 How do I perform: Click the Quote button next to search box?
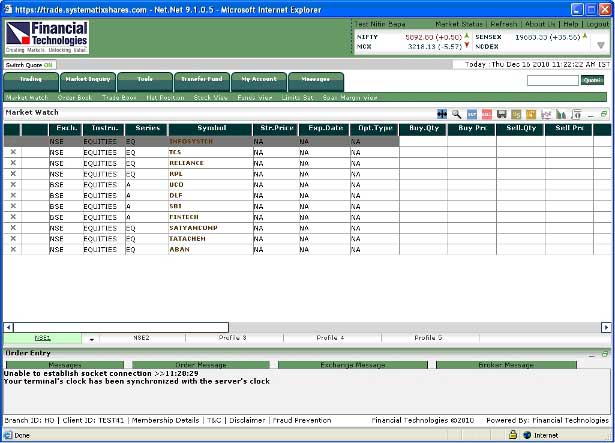tap(592, 80)
